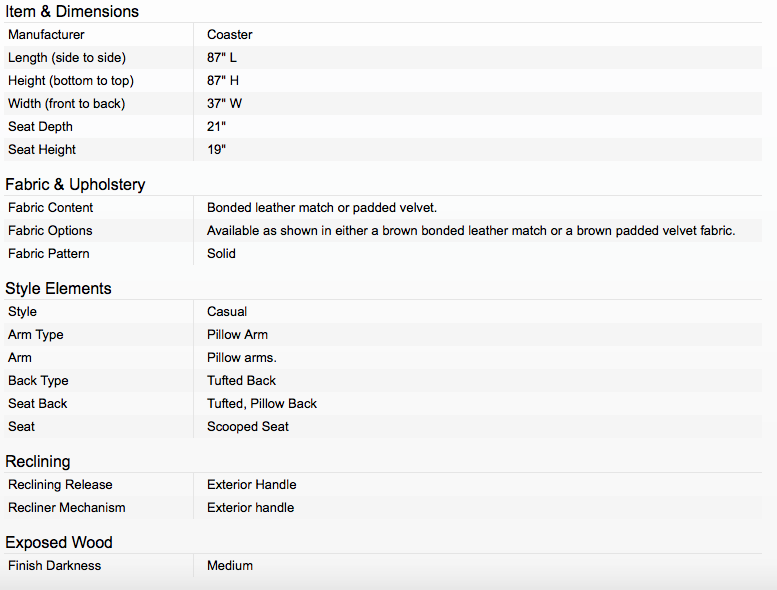Select the Solid fabric pattern value
Image resolution: width=777 pixels, height=590 pixels.
click(221, 254)
